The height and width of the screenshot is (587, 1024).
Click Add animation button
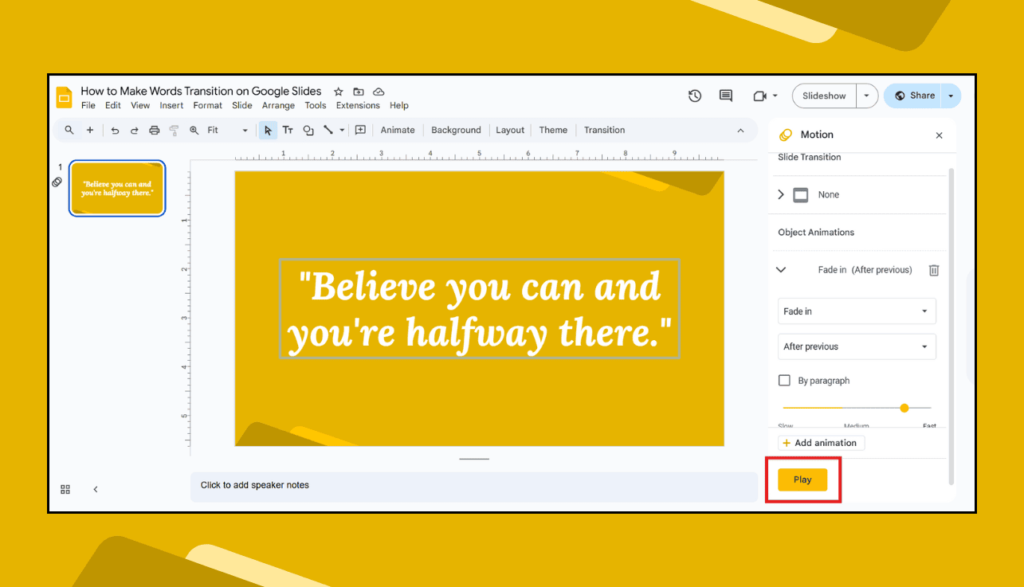pos(820,443)
